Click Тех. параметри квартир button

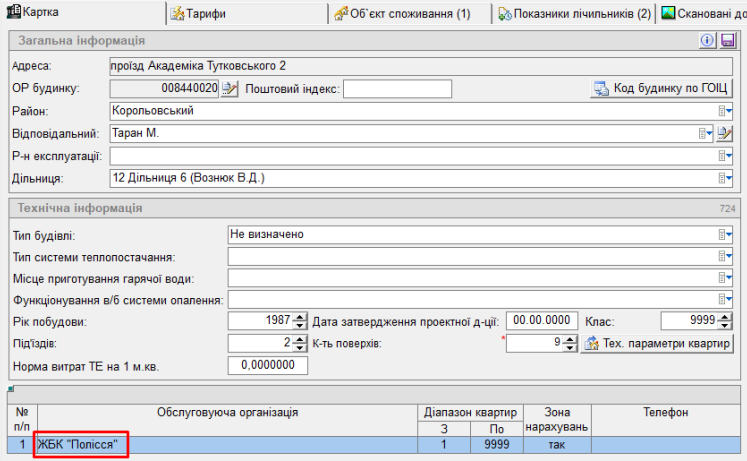click(658, 344)
